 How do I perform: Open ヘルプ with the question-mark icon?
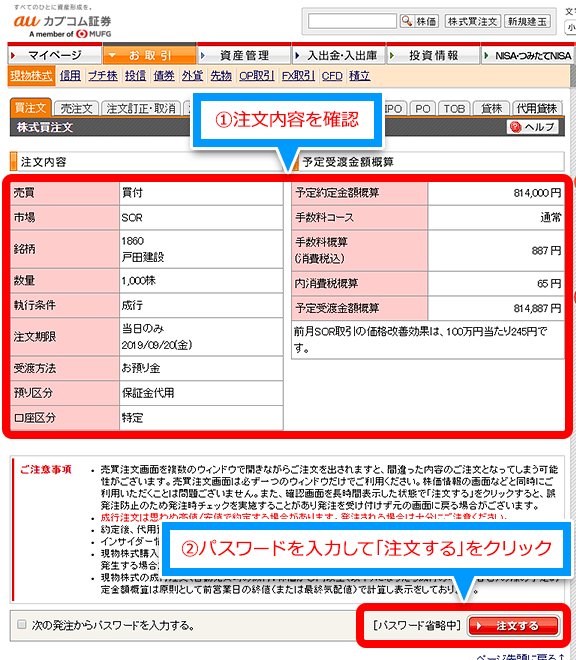[533, 127]
